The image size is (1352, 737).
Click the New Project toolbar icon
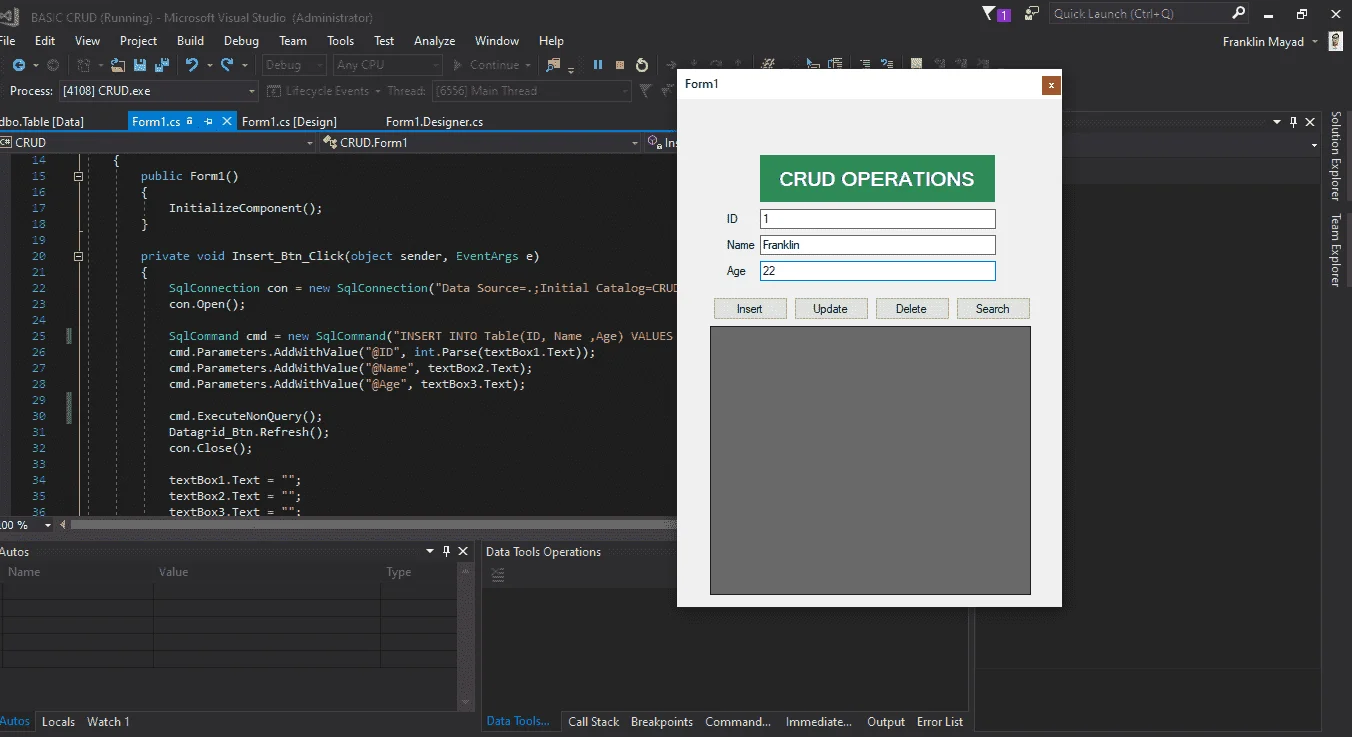pos(84,65)
